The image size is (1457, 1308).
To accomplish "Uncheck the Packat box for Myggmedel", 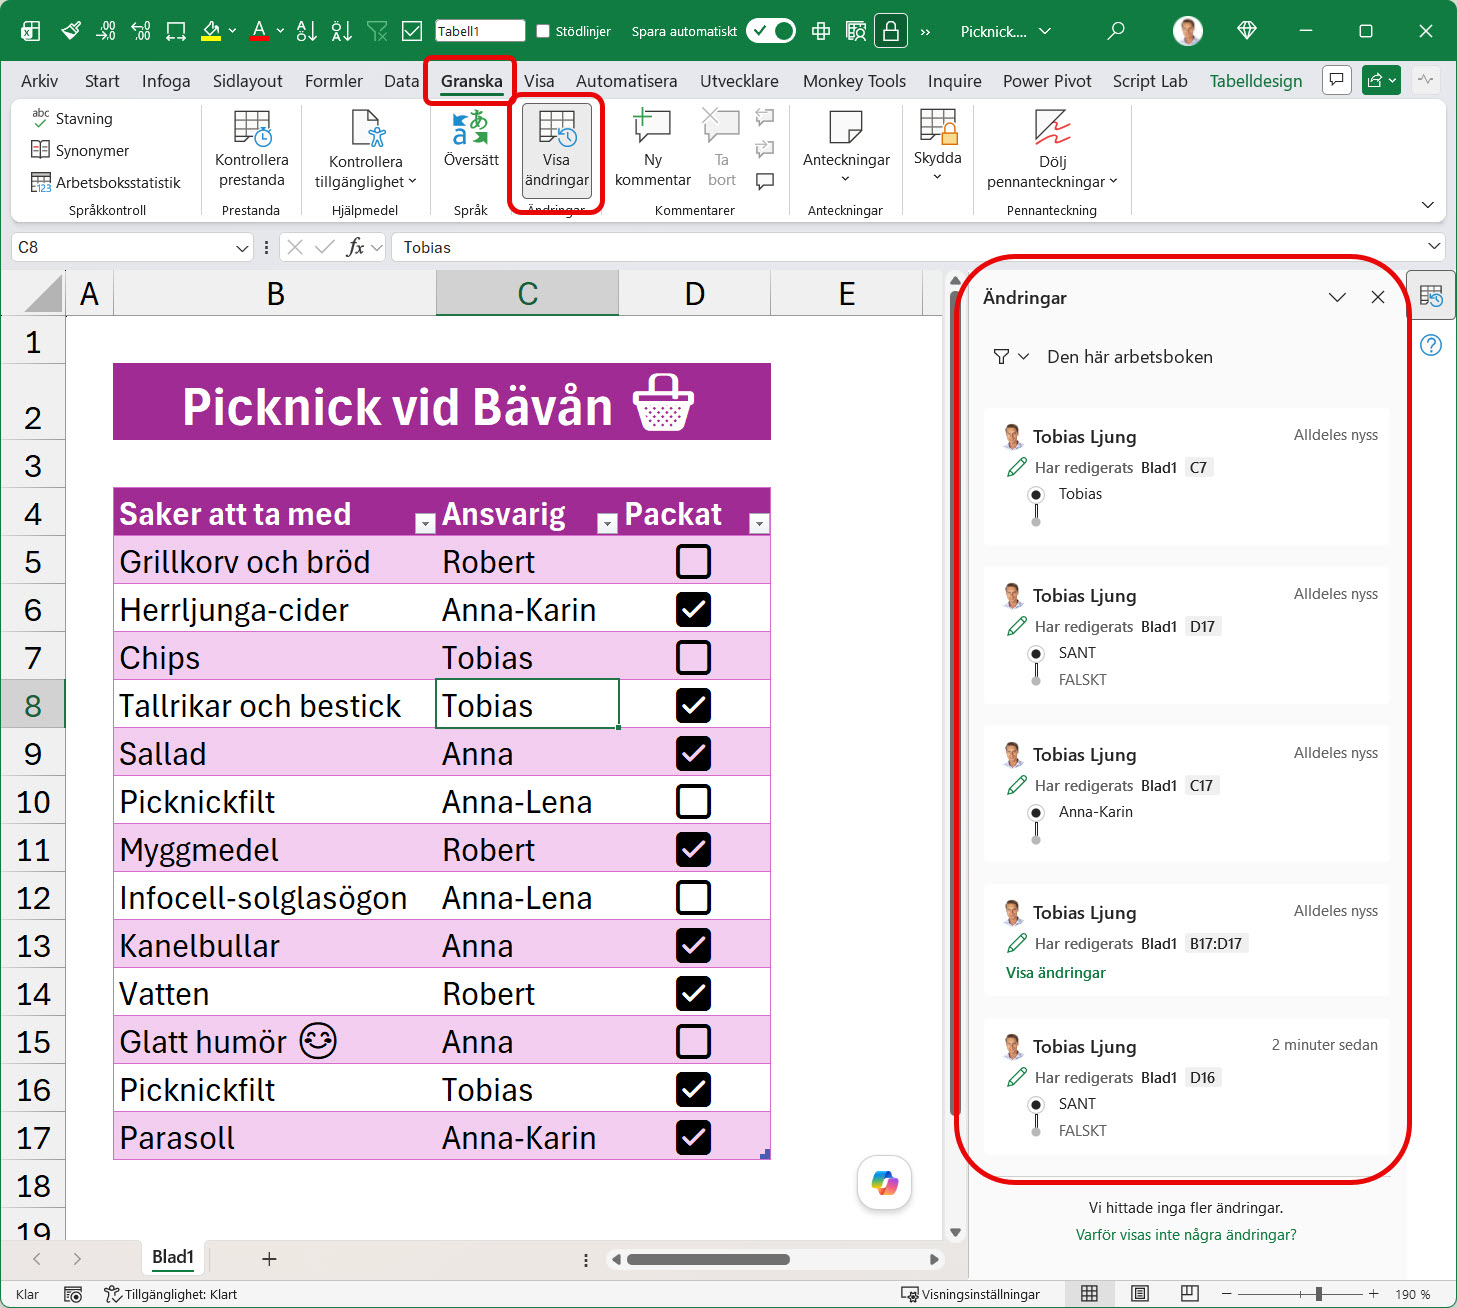I will point(694,849).
